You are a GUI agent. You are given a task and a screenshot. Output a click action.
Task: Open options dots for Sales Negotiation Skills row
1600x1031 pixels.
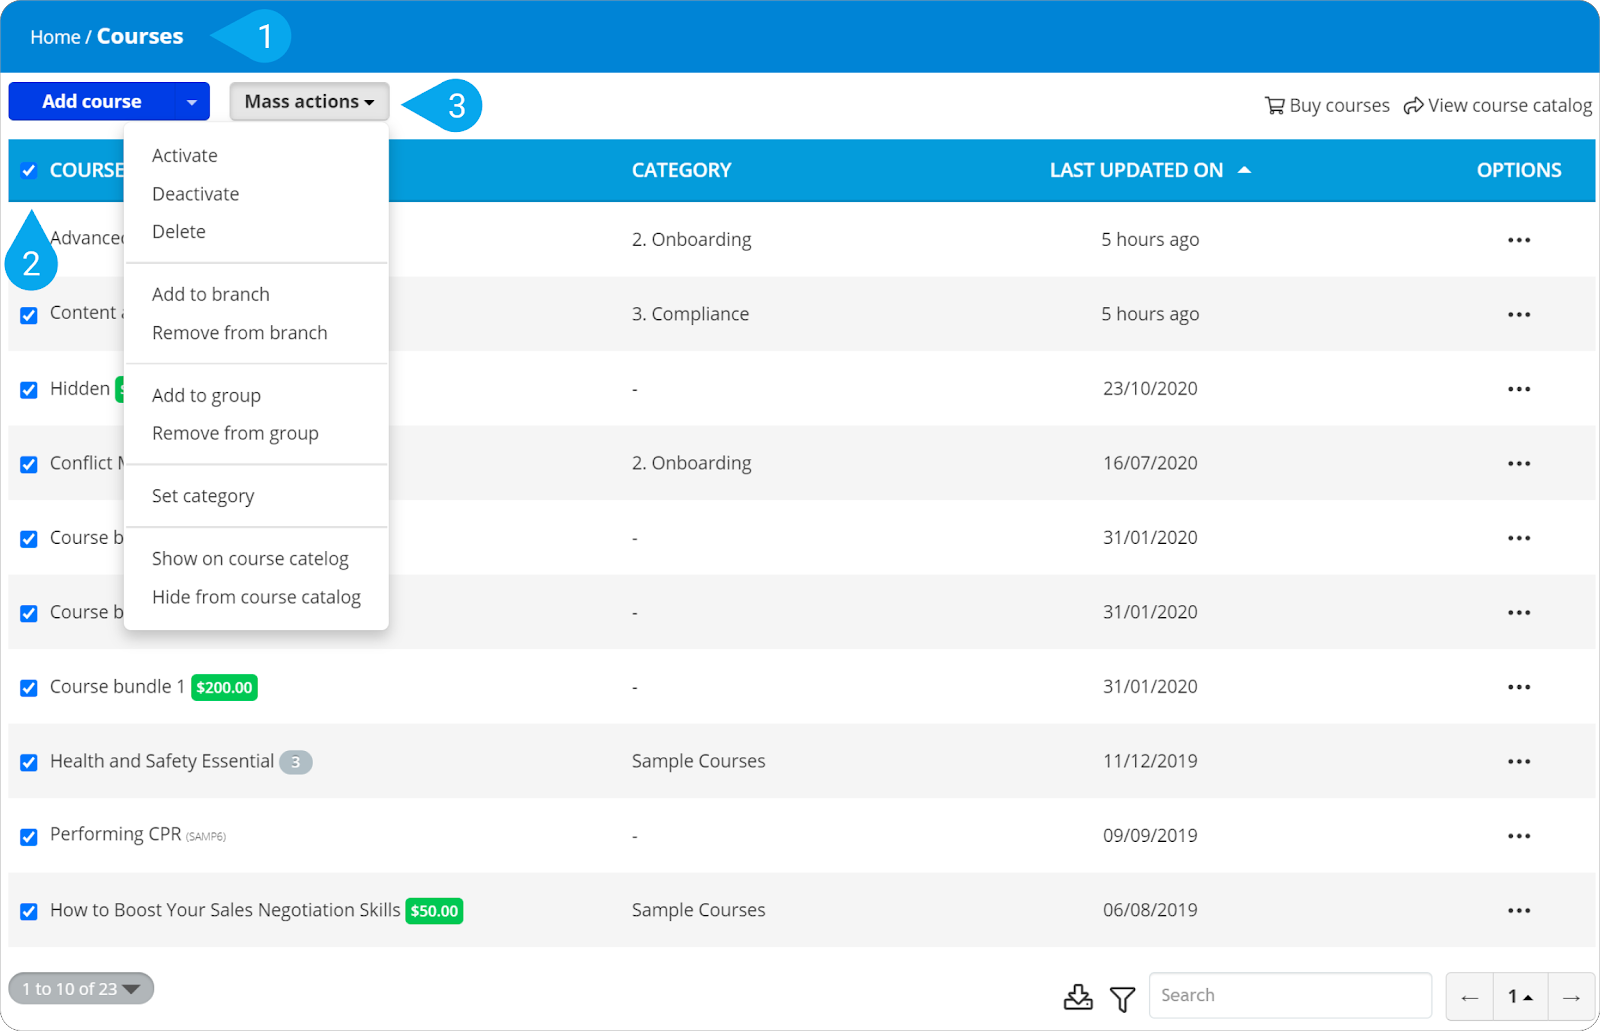click(1519, 911)
